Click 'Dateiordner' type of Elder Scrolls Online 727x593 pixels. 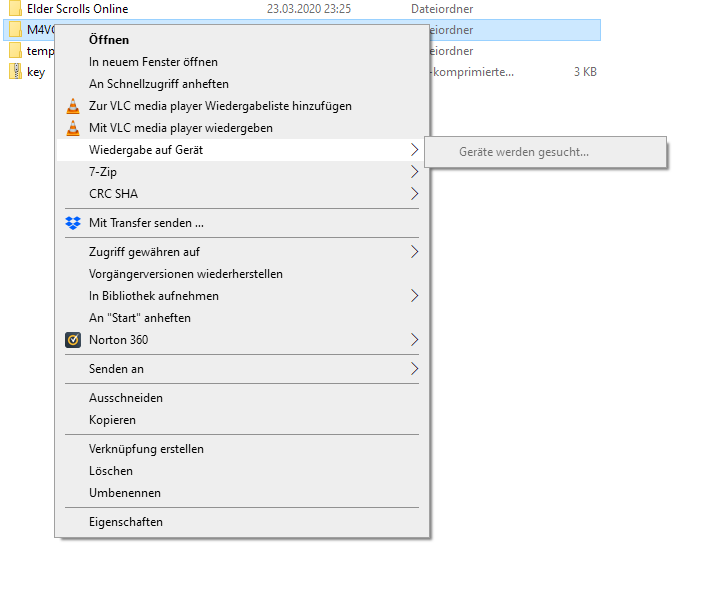coord(442,9)
